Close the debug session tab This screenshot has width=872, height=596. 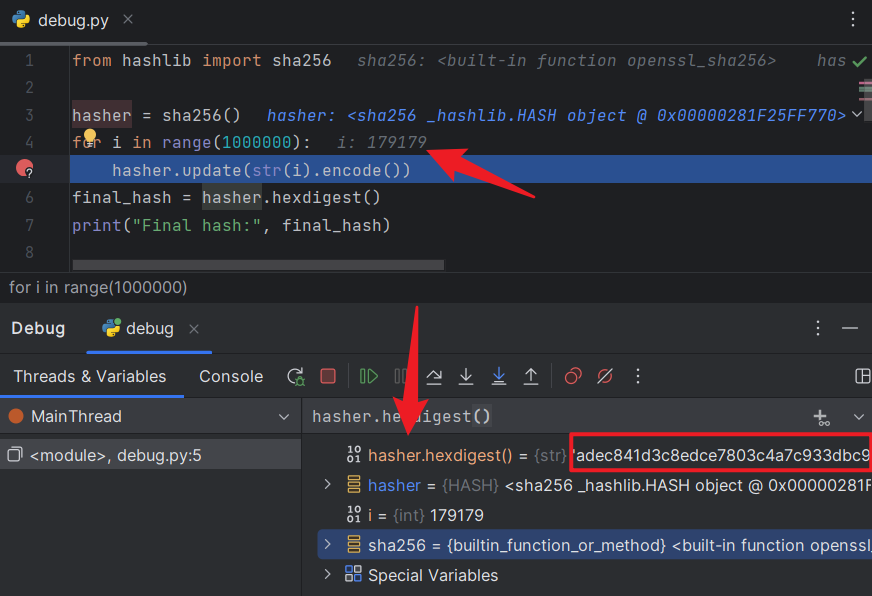point(194,329)
